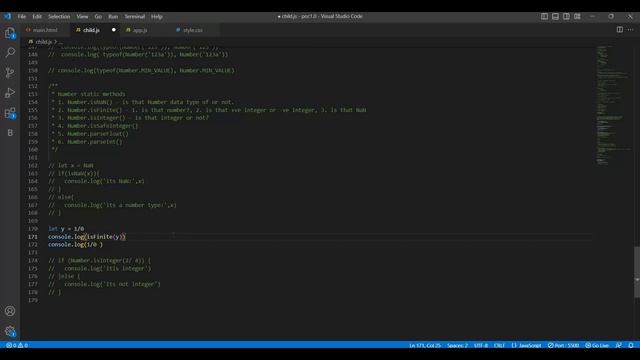Open the Manage gear icon
The height and width of the screenshot is (360, 640).
10,331
